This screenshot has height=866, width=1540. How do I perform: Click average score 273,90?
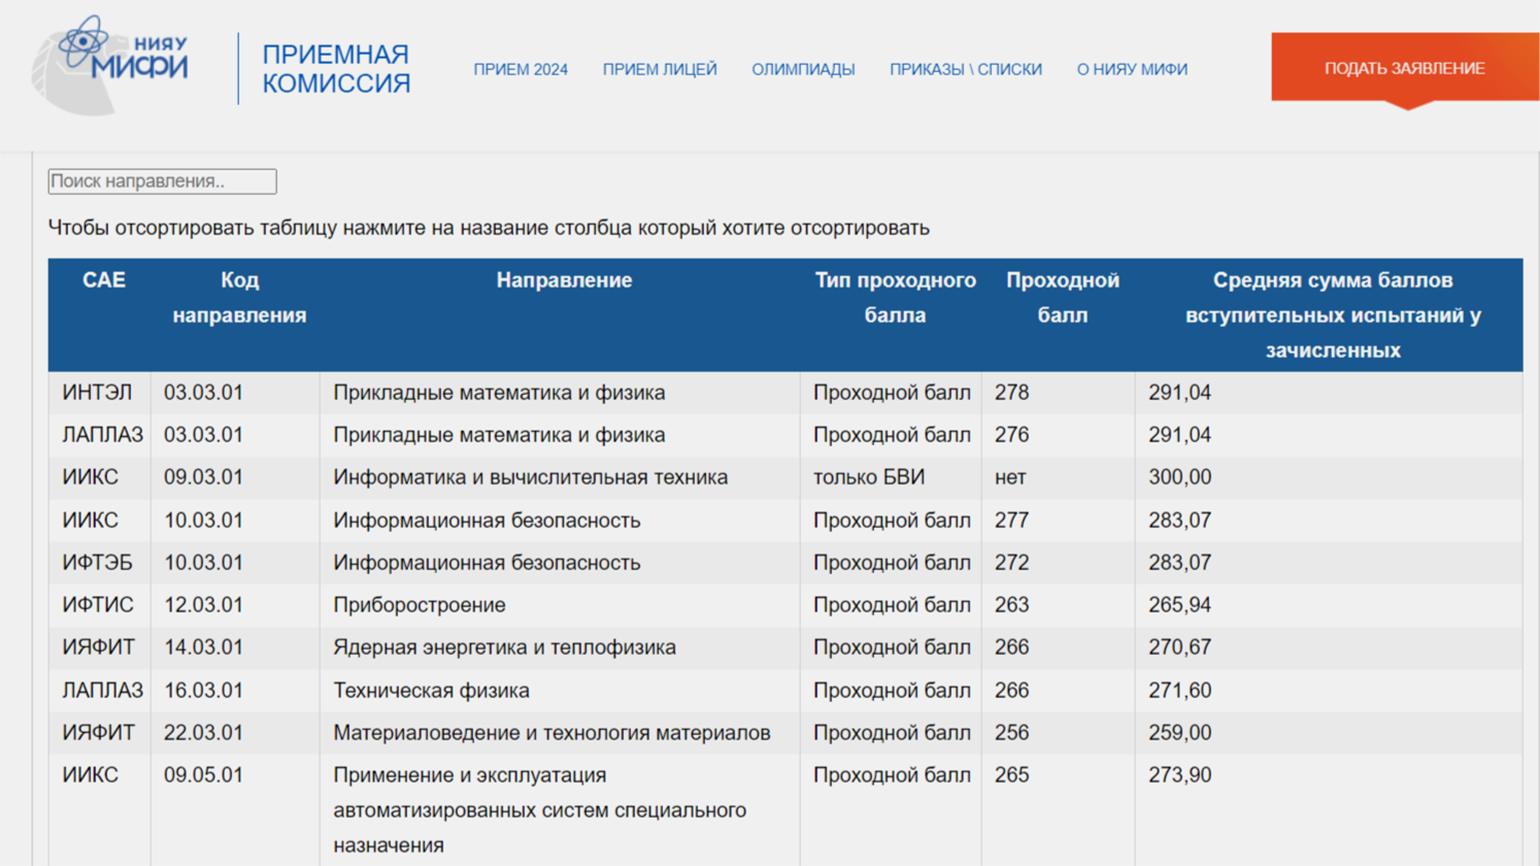[x=1180, y=775]
